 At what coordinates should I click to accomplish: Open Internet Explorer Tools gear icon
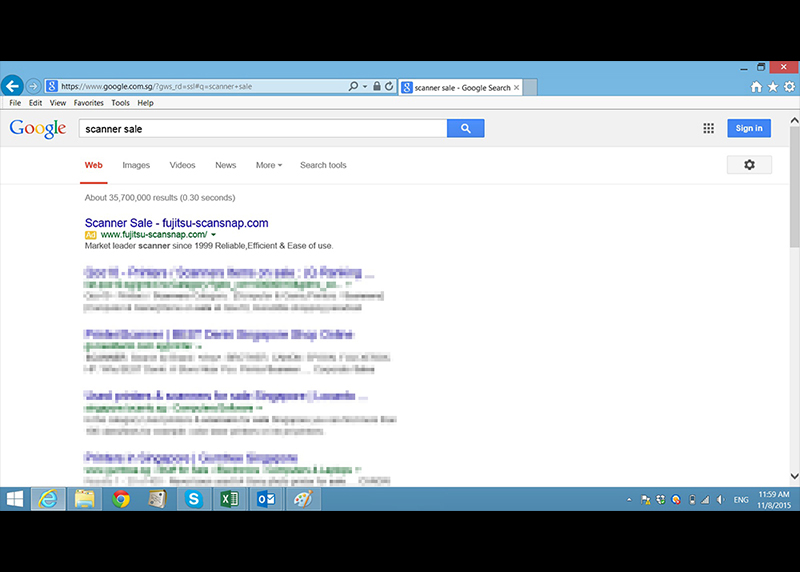click(789, 87)
